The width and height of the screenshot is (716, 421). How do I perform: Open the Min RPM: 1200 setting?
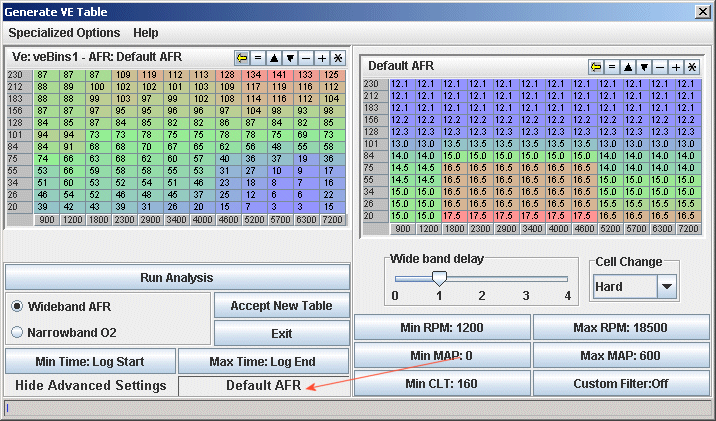tap(442, 327)
